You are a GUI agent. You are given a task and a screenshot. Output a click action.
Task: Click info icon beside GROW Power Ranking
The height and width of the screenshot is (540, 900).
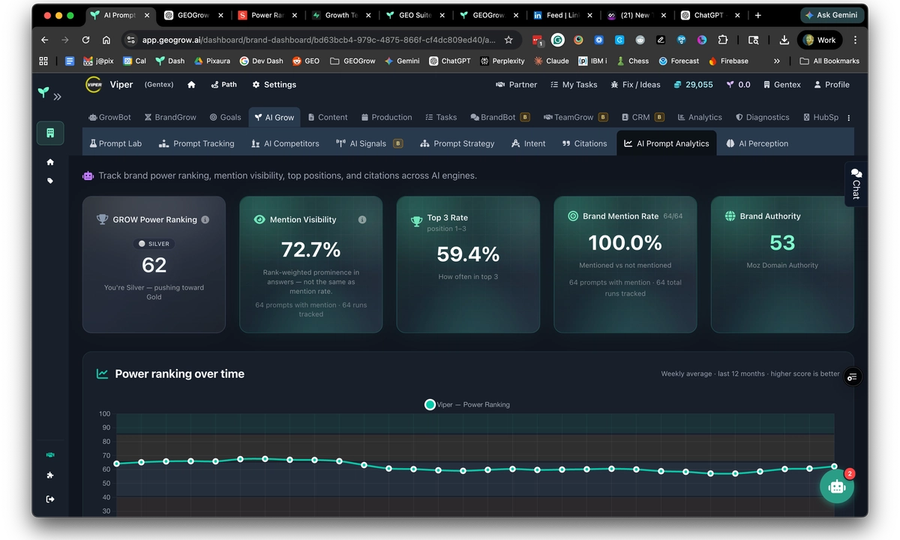[x=205, y=219]
